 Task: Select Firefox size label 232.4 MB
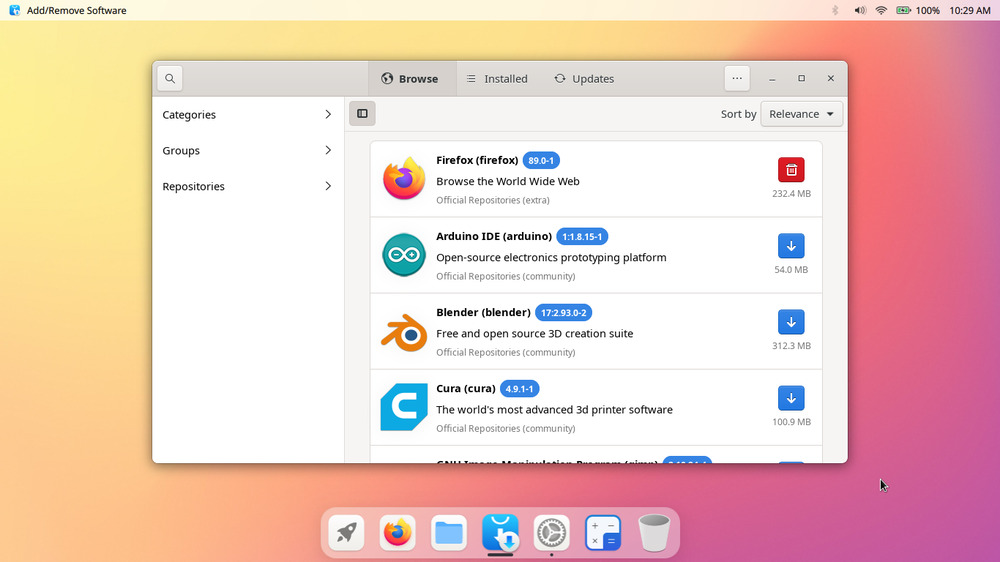pos(791,193)
